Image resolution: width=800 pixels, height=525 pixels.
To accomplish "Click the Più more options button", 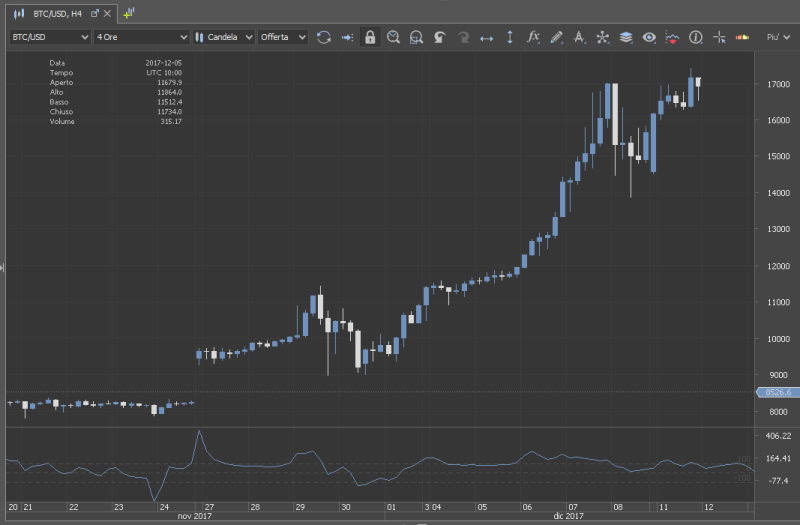I will [x=775, y=37].
